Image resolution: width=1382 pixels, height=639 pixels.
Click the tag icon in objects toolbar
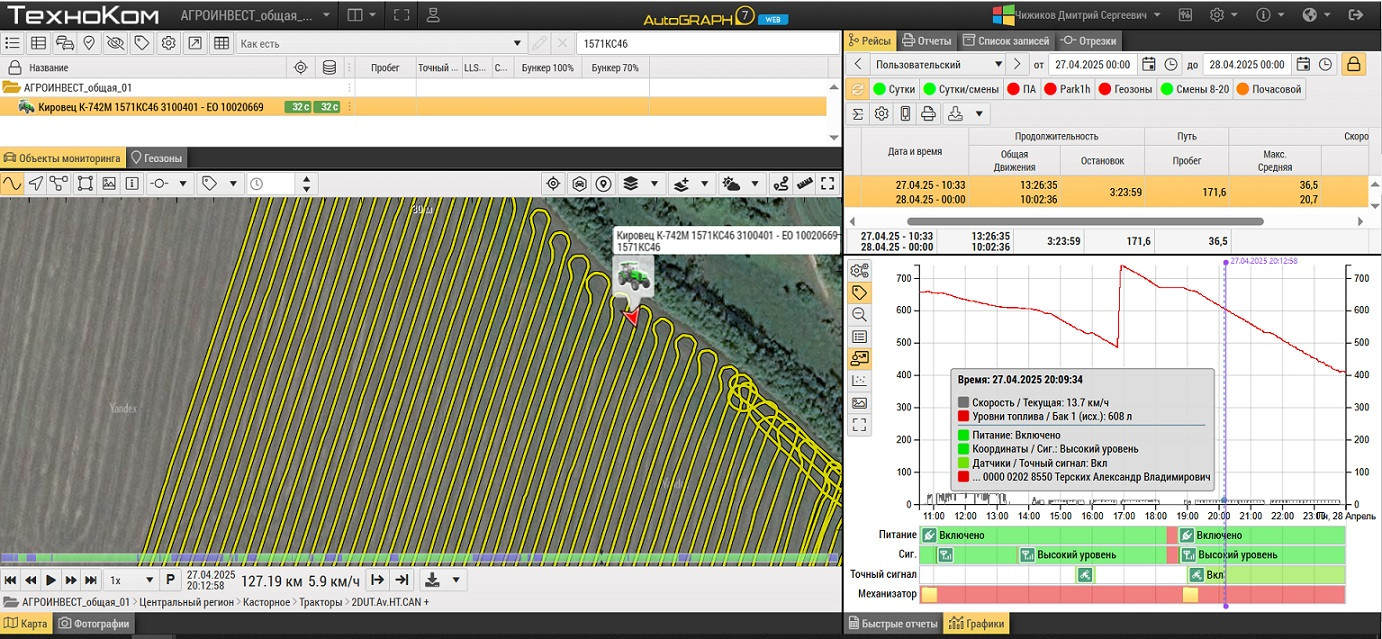coord(142,43)
